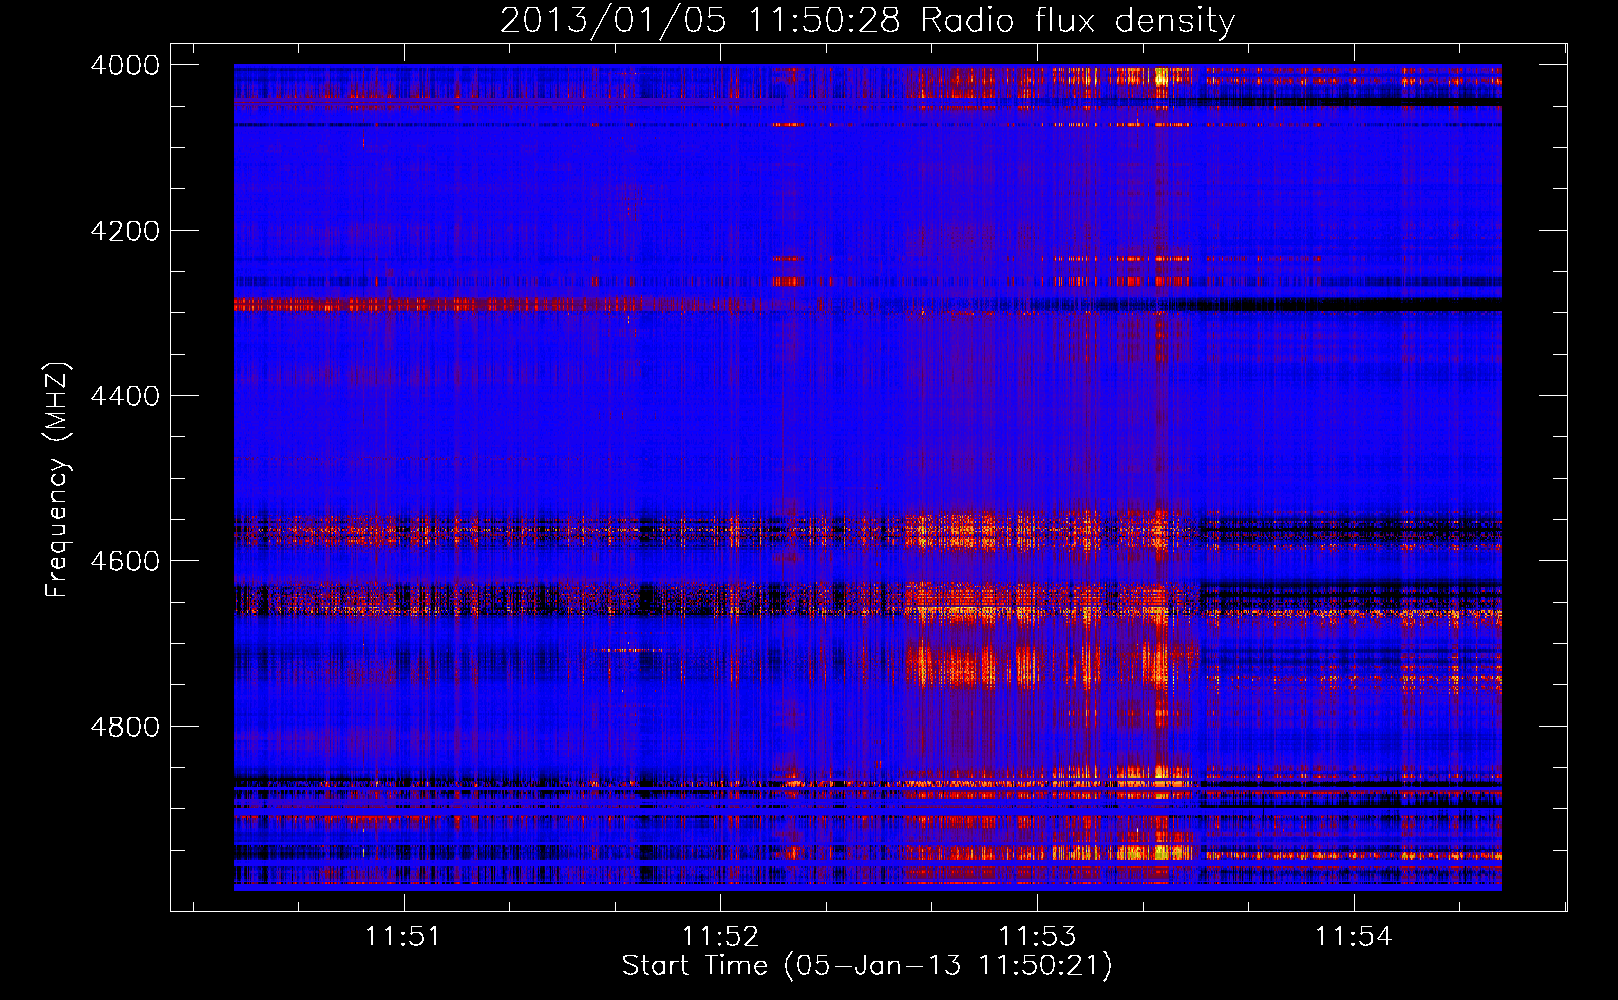Click the plot title '2013/01/05 11:50:28 Radio flux density'
This screenshot has height=1000, width=1618.
pos(867,21)
